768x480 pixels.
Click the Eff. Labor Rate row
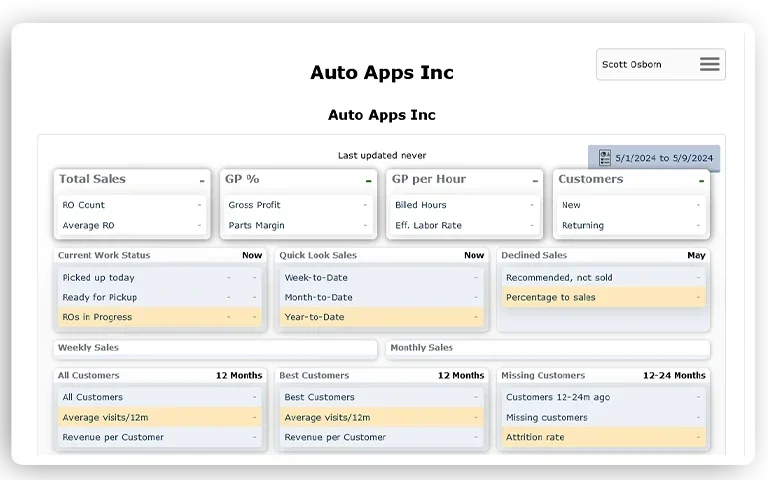point(464,225)
